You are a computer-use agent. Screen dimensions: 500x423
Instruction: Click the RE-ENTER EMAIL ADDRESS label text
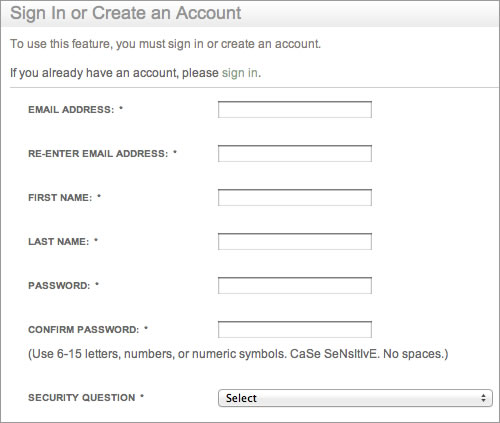coord(98,154)
